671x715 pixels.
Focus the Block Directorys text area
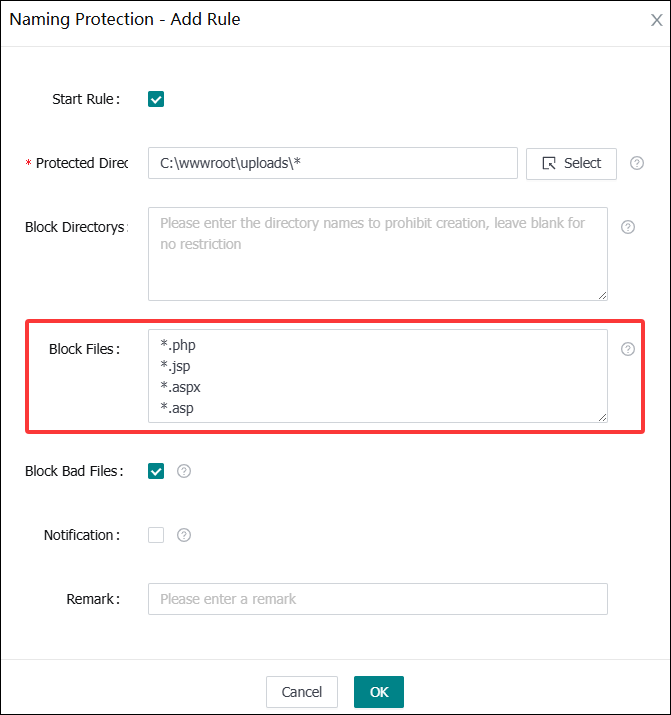(377, 253)
